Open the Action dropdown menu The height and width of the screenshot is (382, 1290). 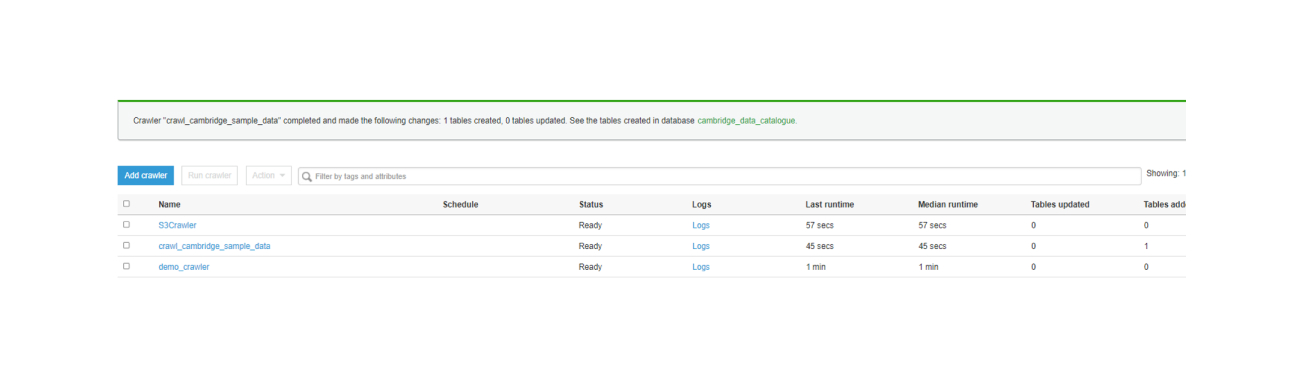268,176
